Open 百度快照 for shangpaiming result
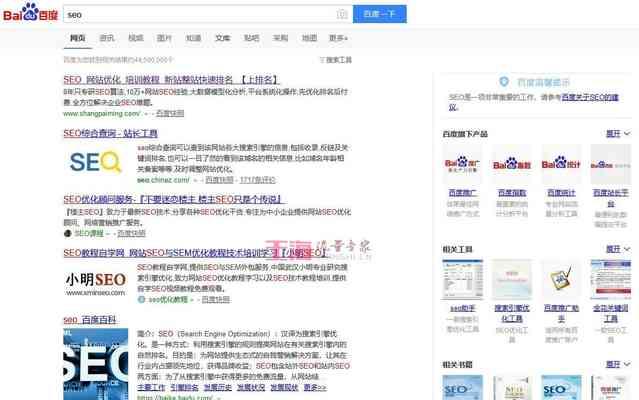The width and height of the screenshot is (639, 400). click(170, 114)
